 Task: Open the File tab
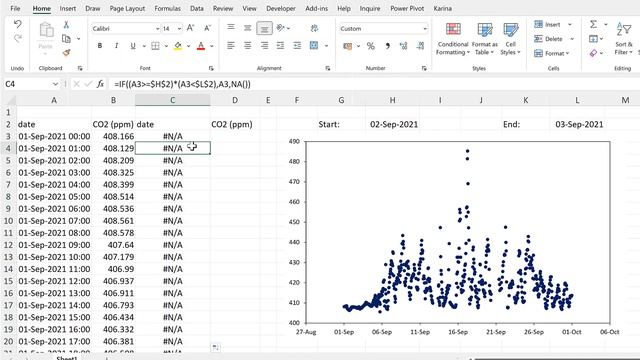15,8
